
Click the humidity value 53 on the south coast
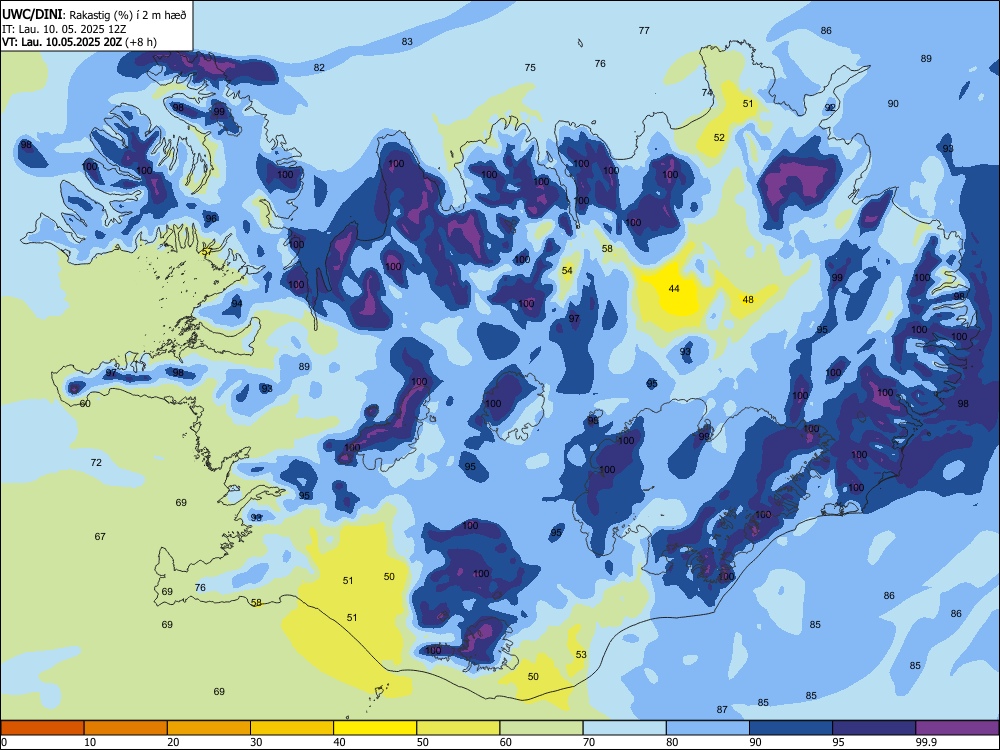click(x=581, y=655)
